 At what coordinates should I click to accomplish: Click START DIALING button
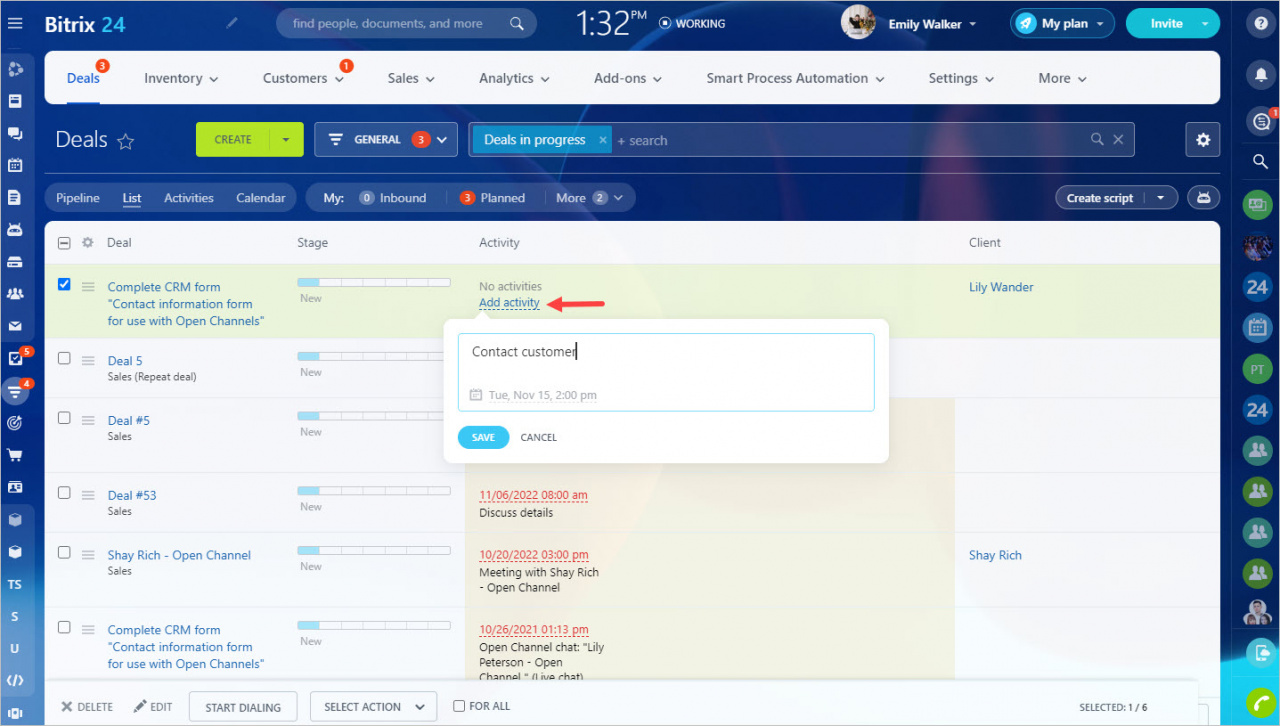point(243,707)
